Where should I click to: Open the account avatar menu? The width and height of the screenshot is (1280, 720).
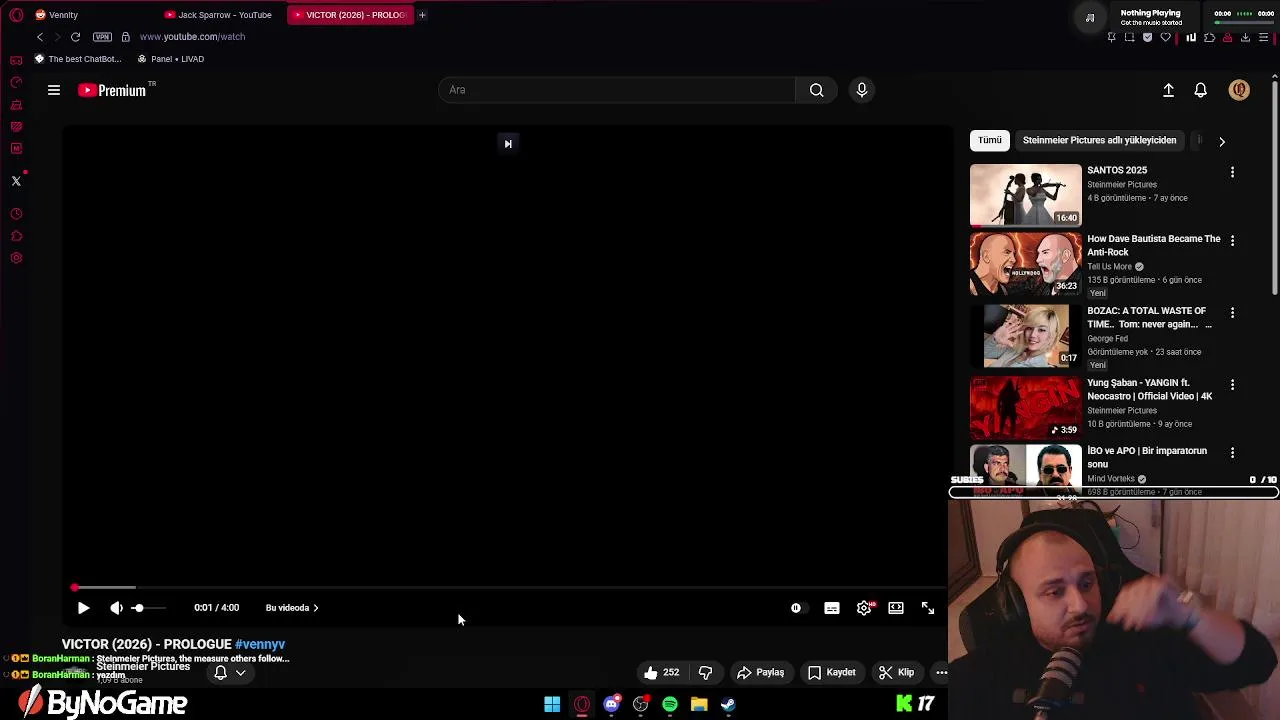[1239, 90]
